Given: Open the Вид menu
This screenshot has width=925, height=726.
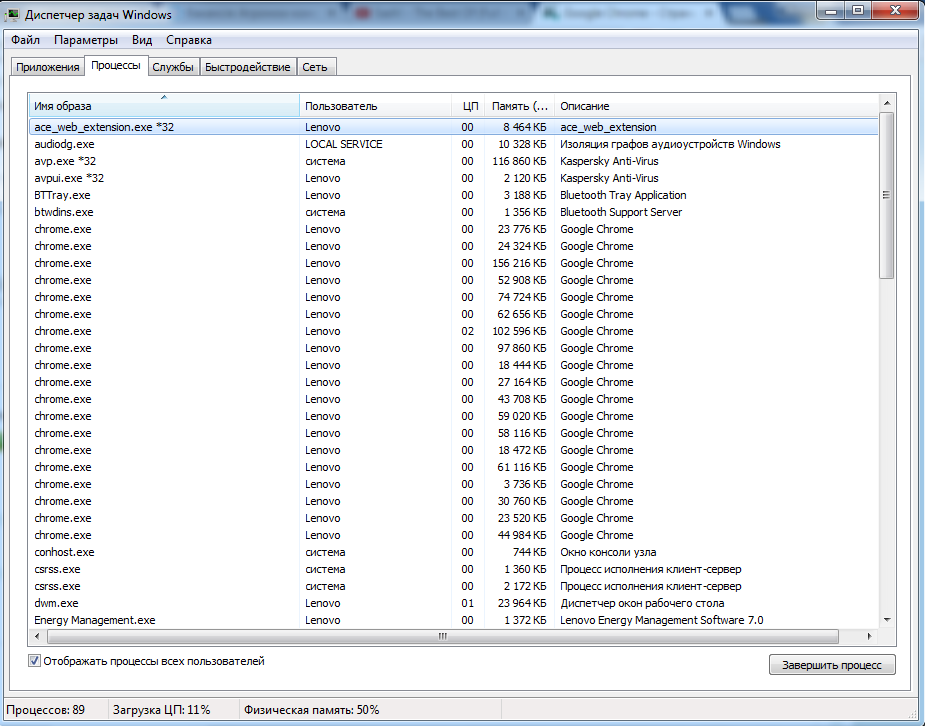Looking at the screenshot, I should coord(142,40).
